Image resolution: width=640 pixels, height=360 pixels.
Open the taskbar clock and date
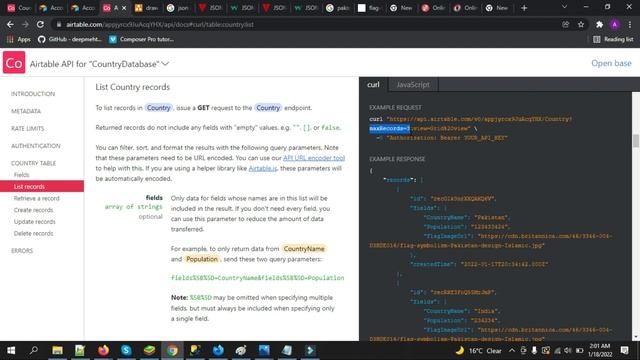click(x=600, y=350)
